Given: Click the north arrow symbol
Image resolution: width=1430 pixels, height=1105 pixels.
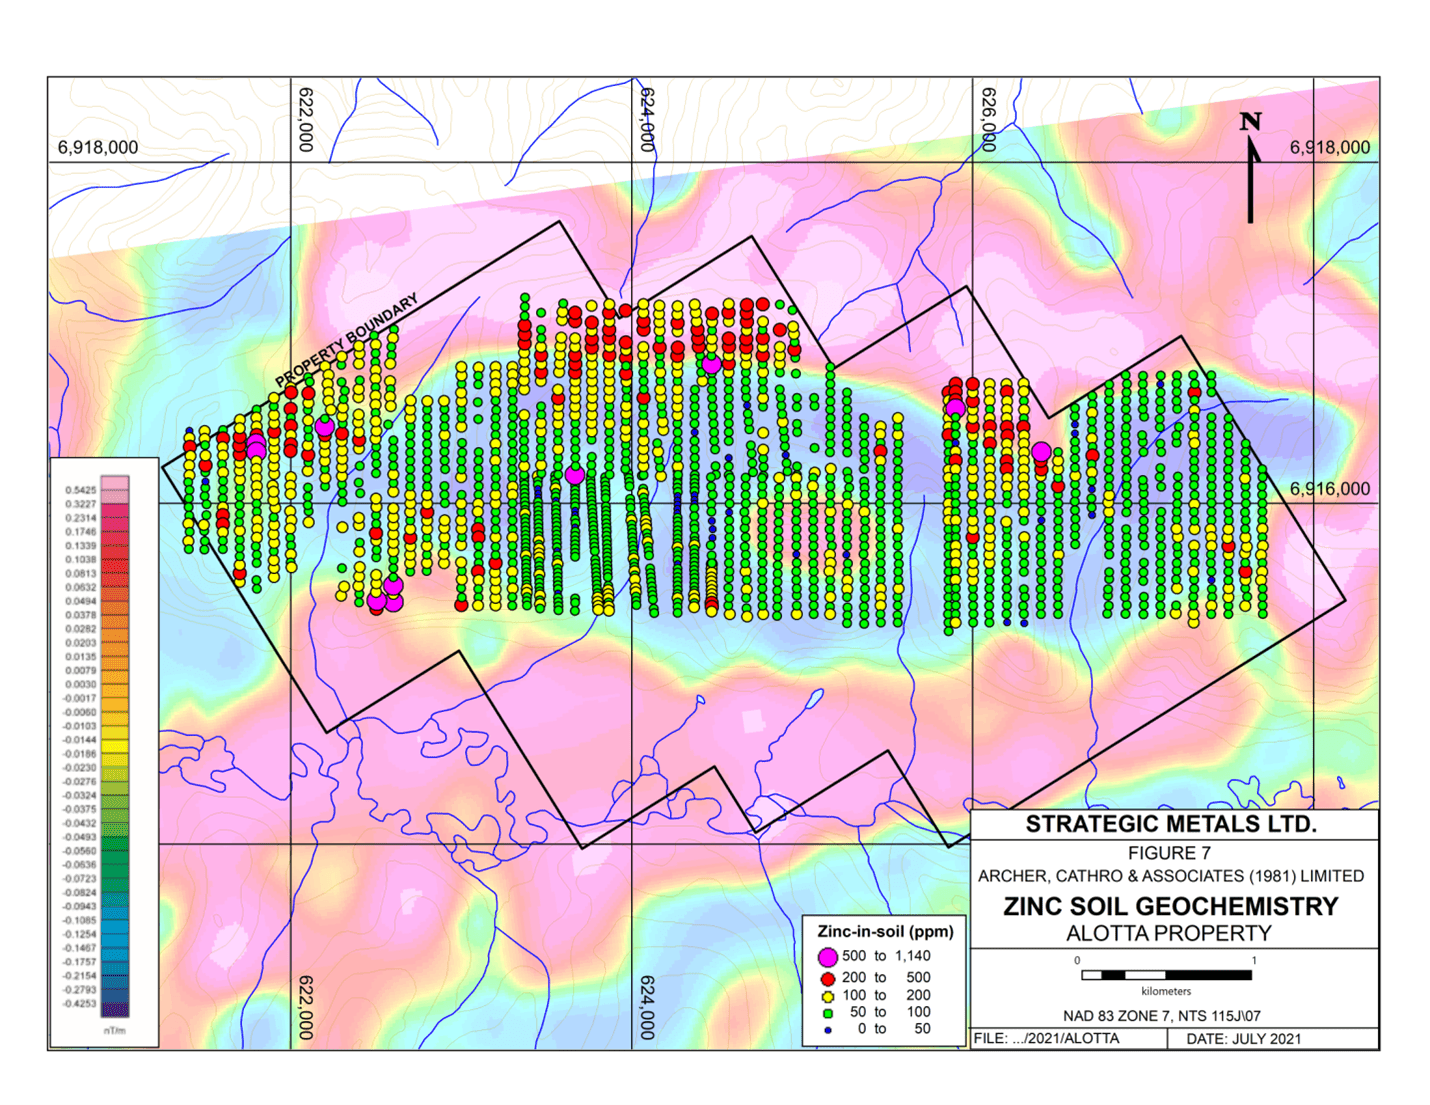Looking at the screenshot, I should [x=1250, y=167].
